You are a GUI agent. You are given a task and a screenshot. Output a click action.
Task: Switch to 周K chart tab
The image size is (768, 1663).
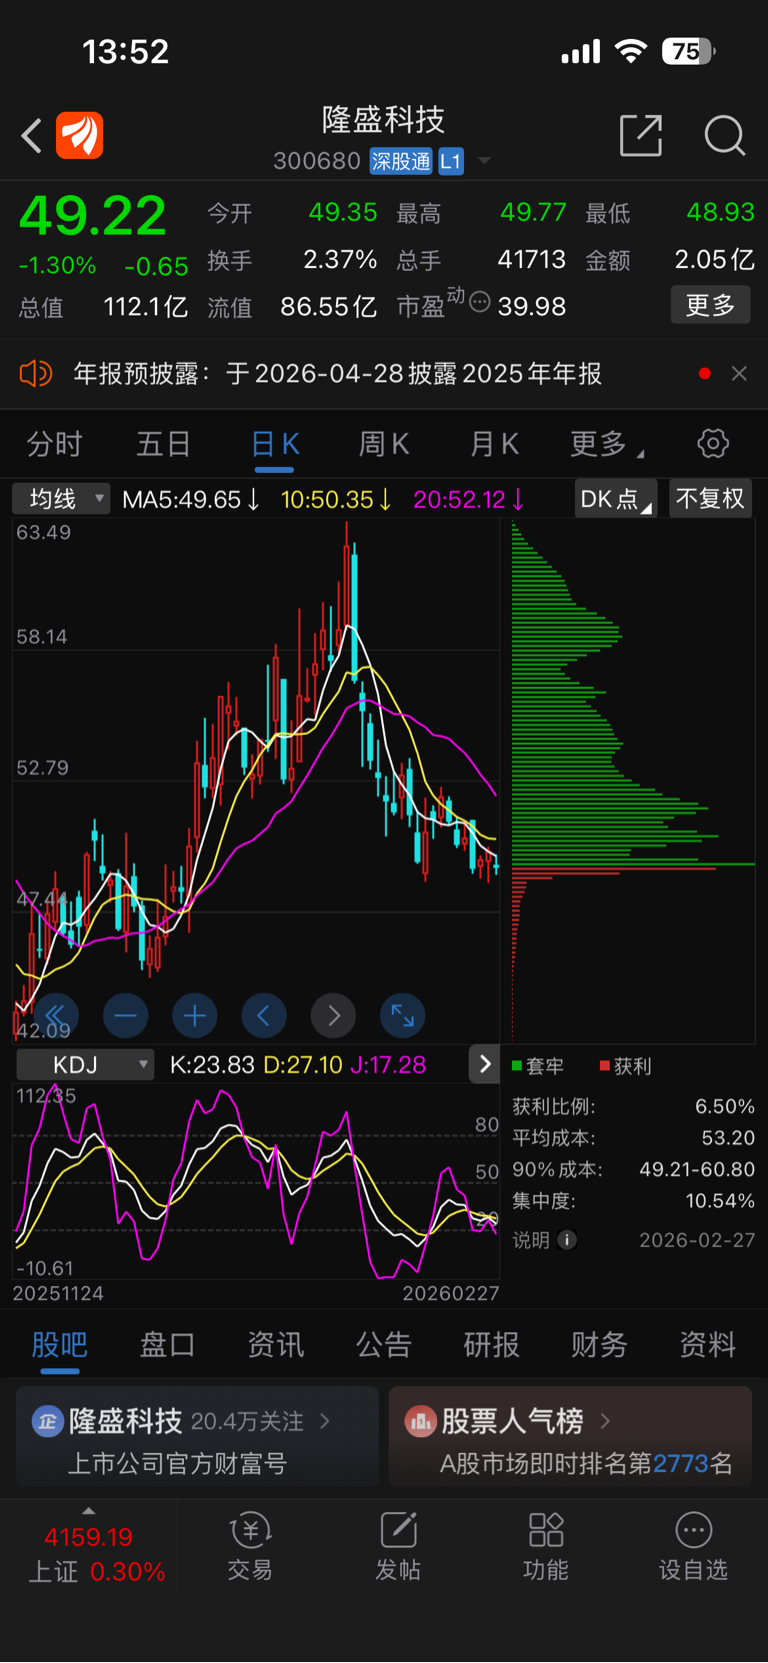pyautogui.click(x=384, y=444)
